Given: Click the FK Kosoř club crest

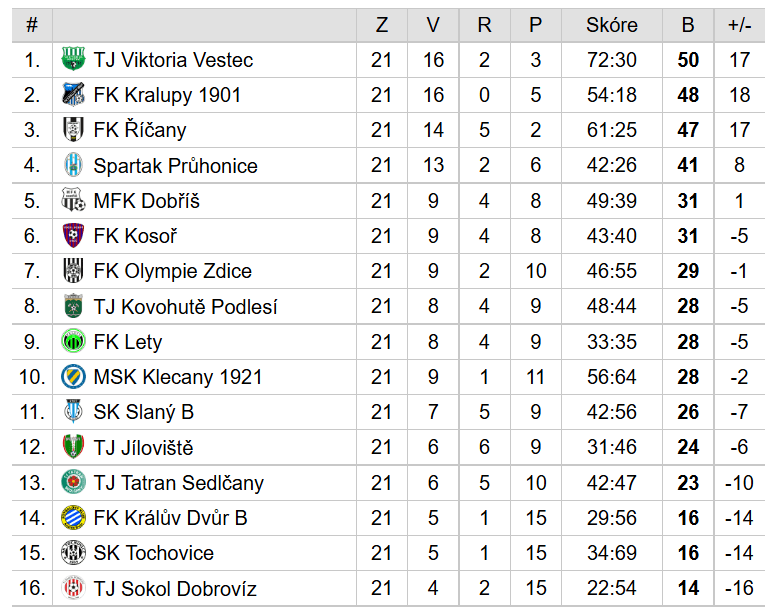Looking at the screenshot, I should 74,236.
